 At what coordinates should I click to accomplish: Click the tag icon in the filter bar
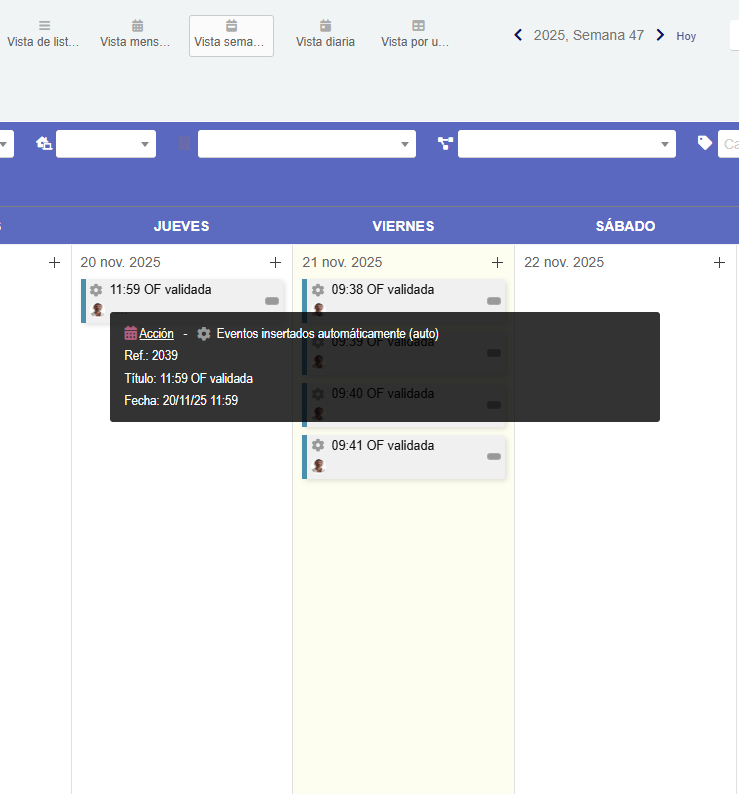pyautogui.click(x=705, y=143)
